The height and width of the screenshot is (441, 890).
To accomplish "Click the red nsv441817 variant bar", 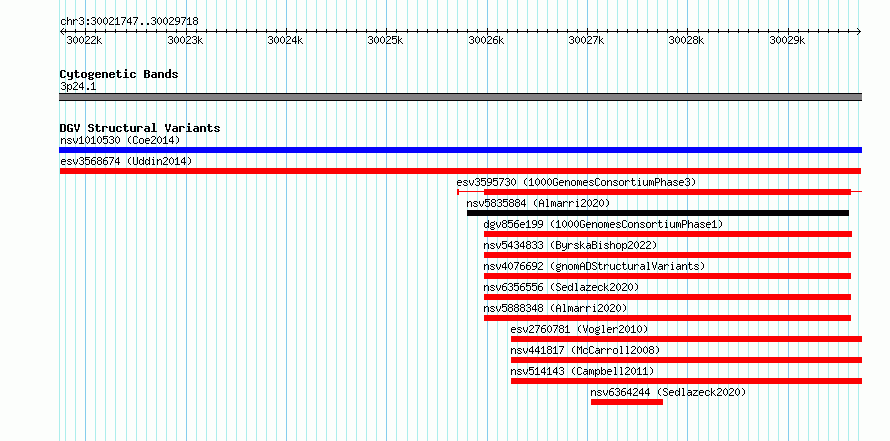I will (x=686, y=360).
